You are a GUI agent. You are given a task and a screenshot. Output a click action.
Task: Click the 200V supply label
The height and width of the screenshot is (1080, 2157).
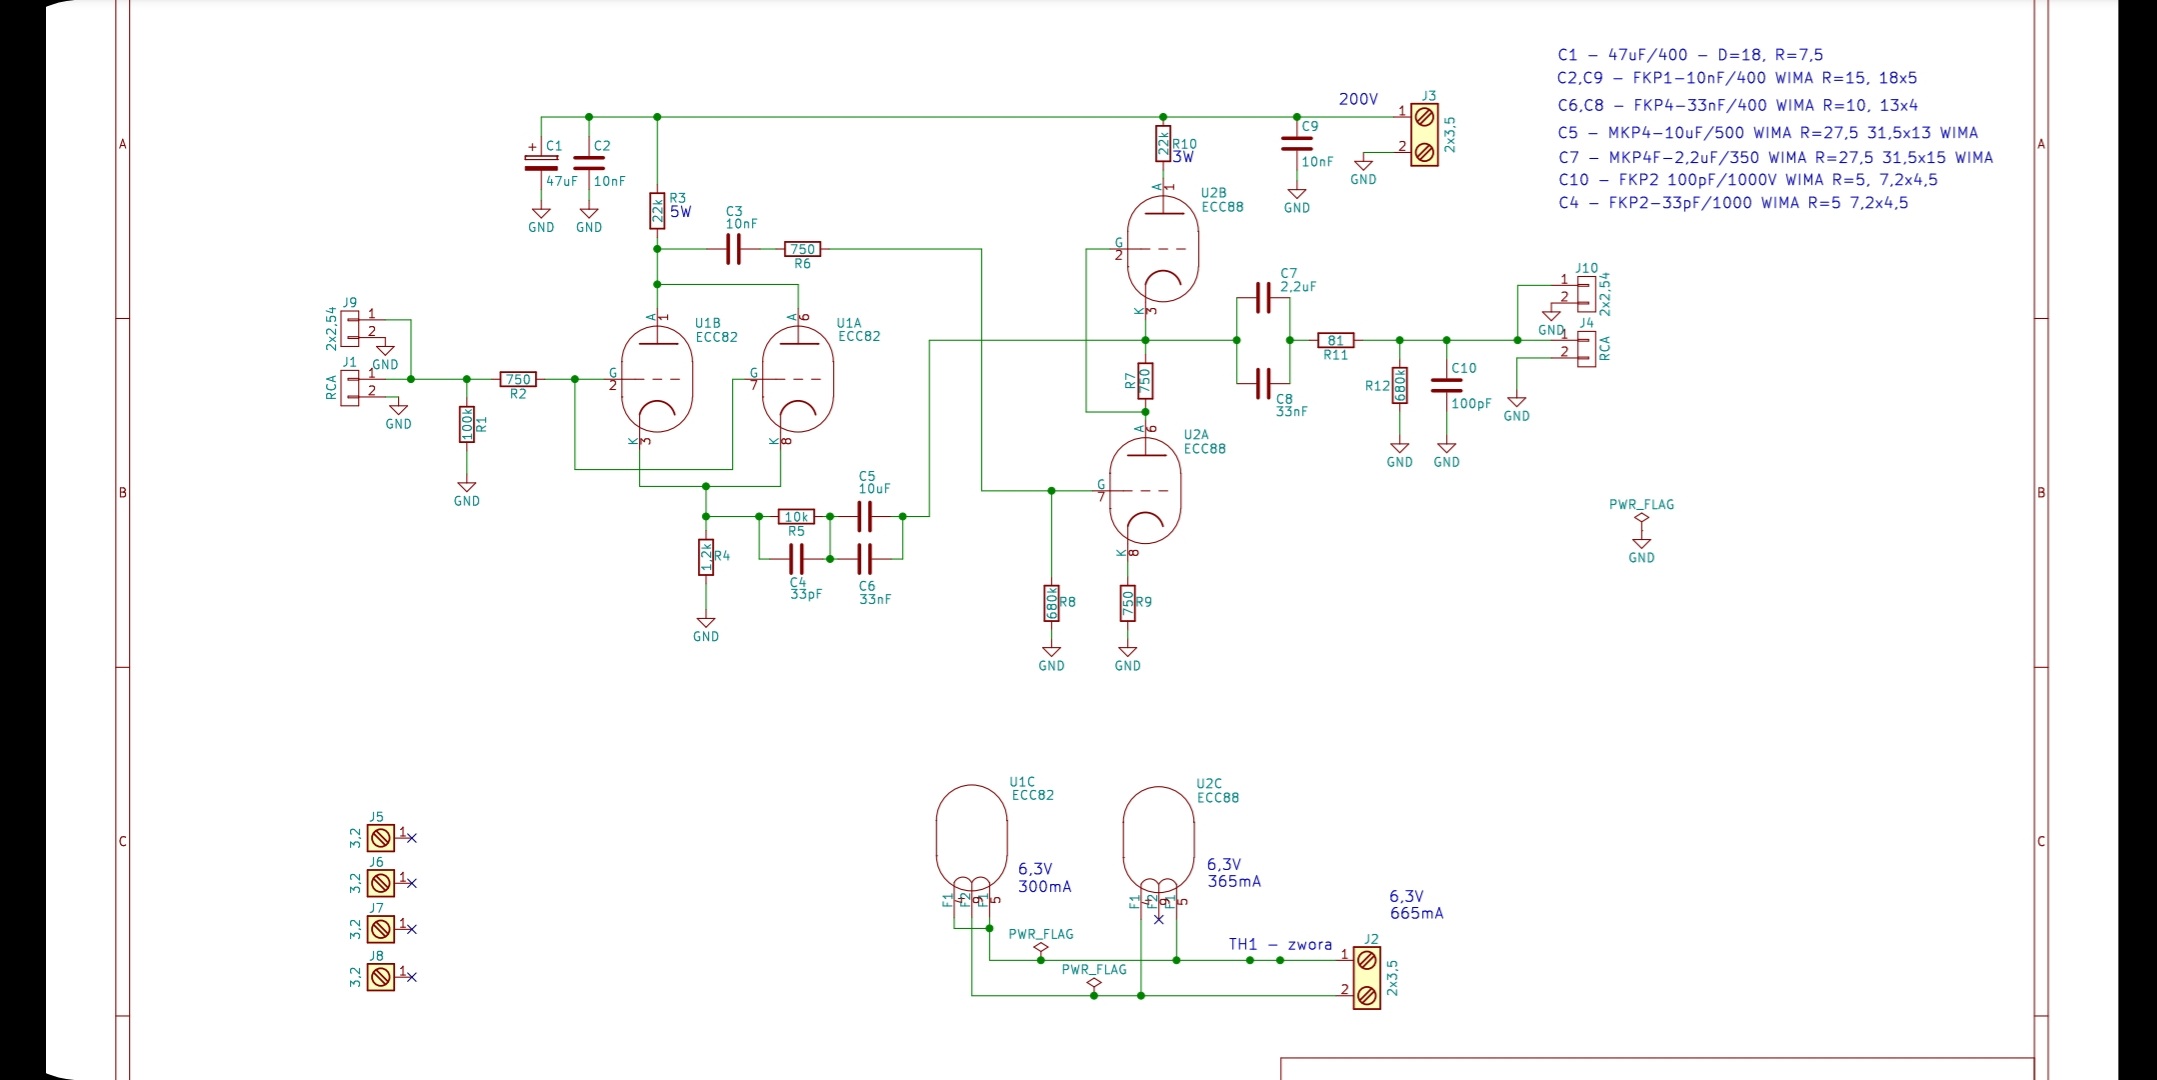pyautogui.click(x=1358, y=99)
